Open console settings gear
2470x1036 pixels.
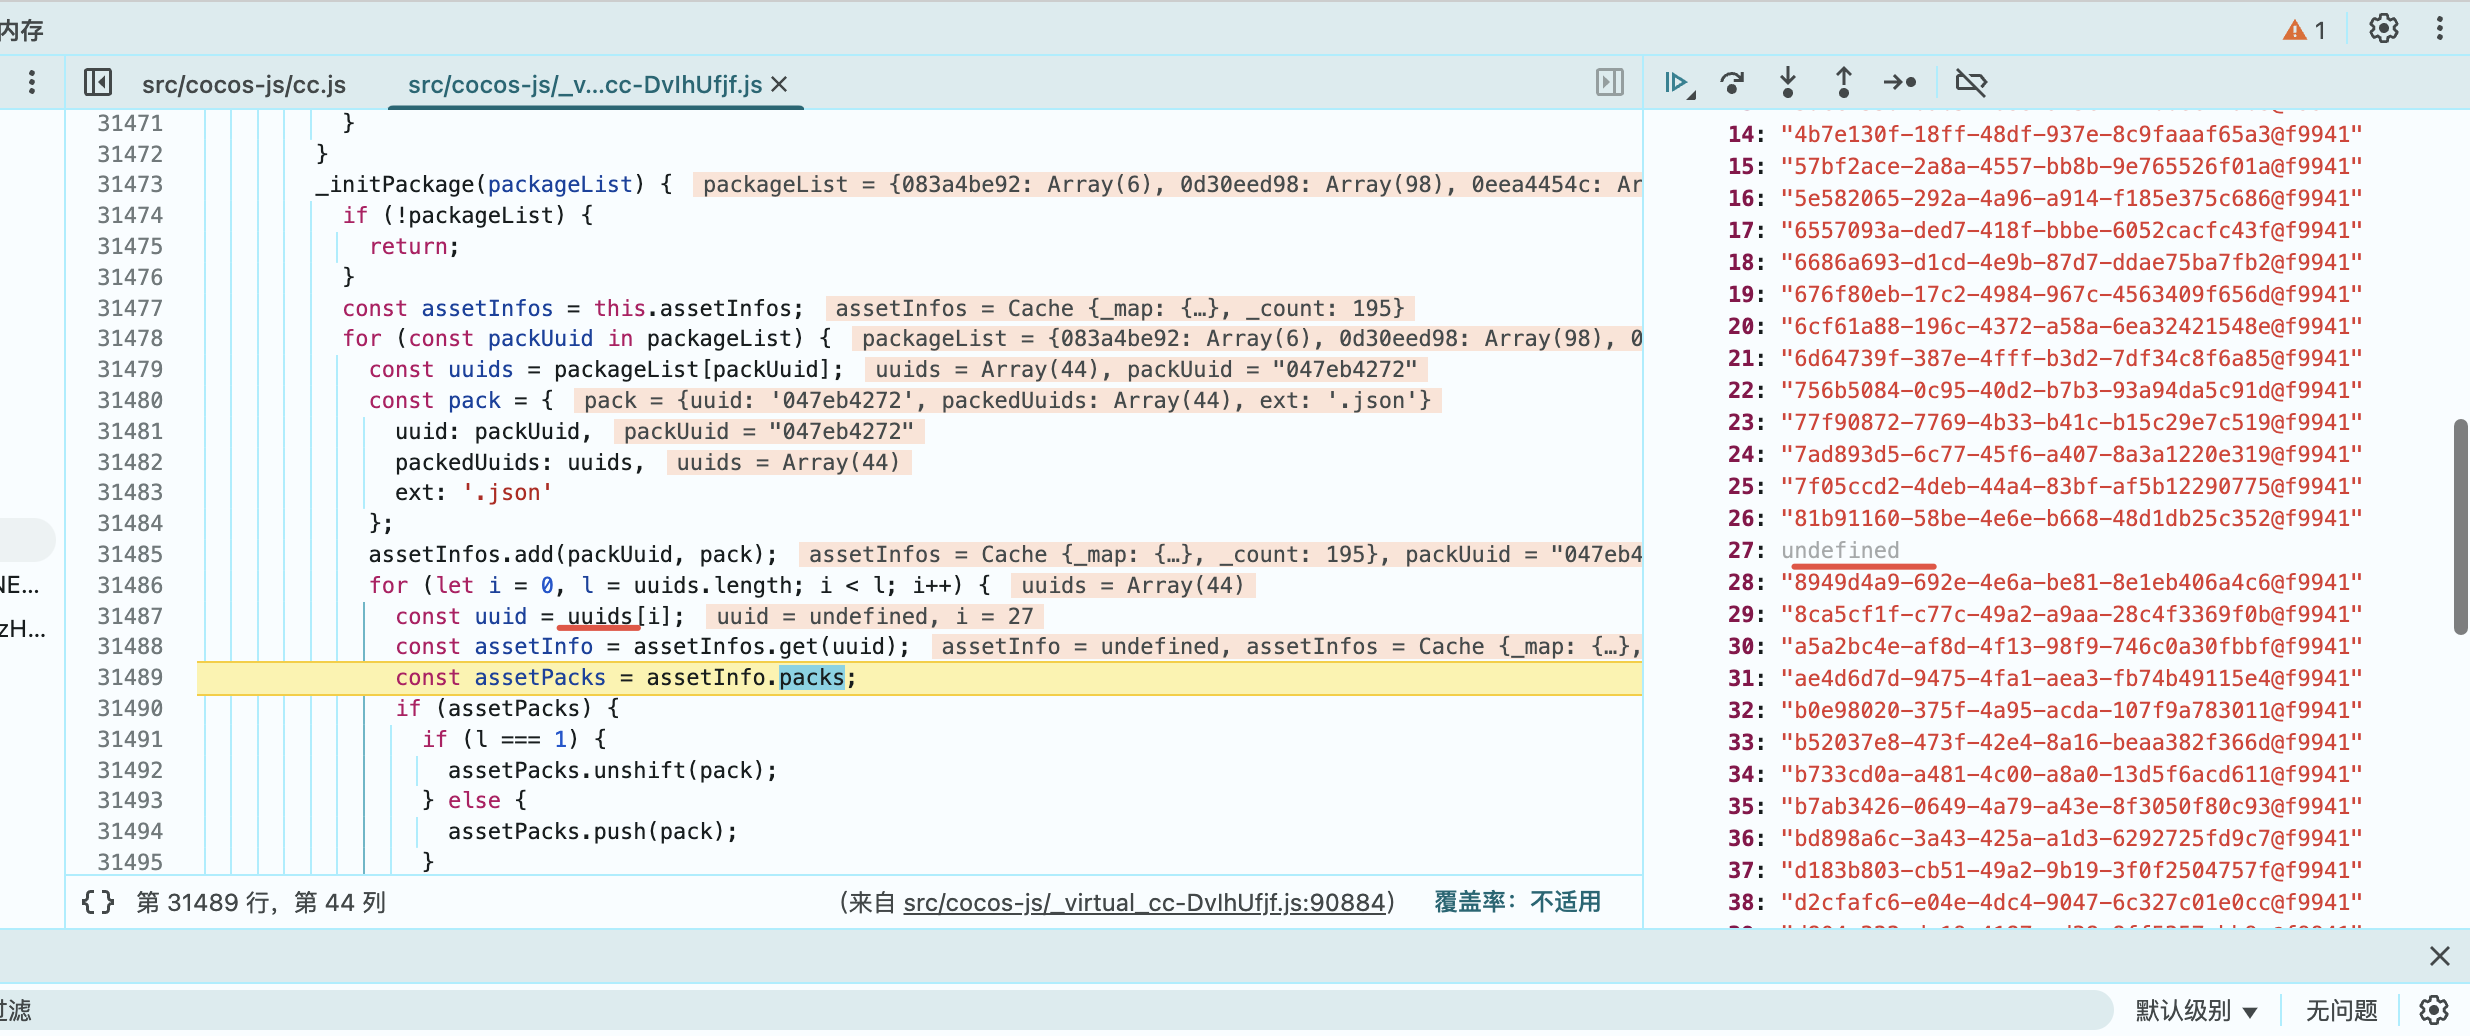(2434, 1011)
